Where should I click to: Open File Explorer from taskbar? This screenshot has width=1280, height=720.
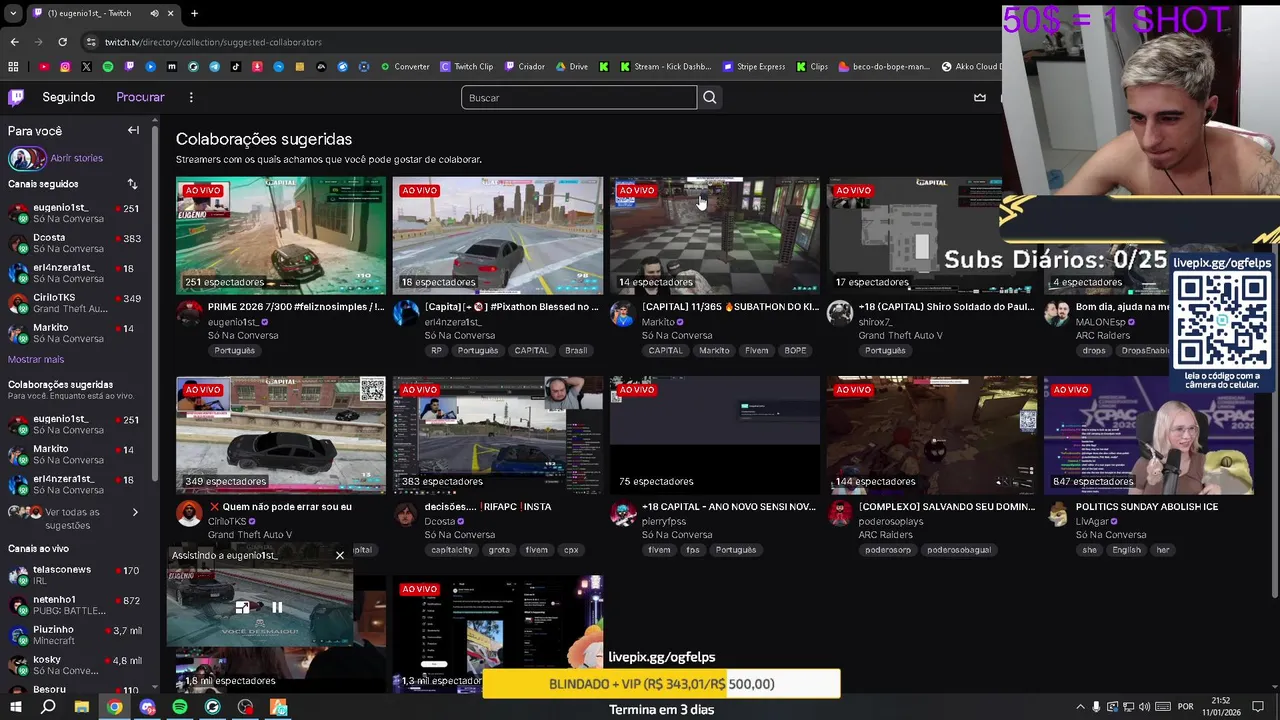point(82,707)
